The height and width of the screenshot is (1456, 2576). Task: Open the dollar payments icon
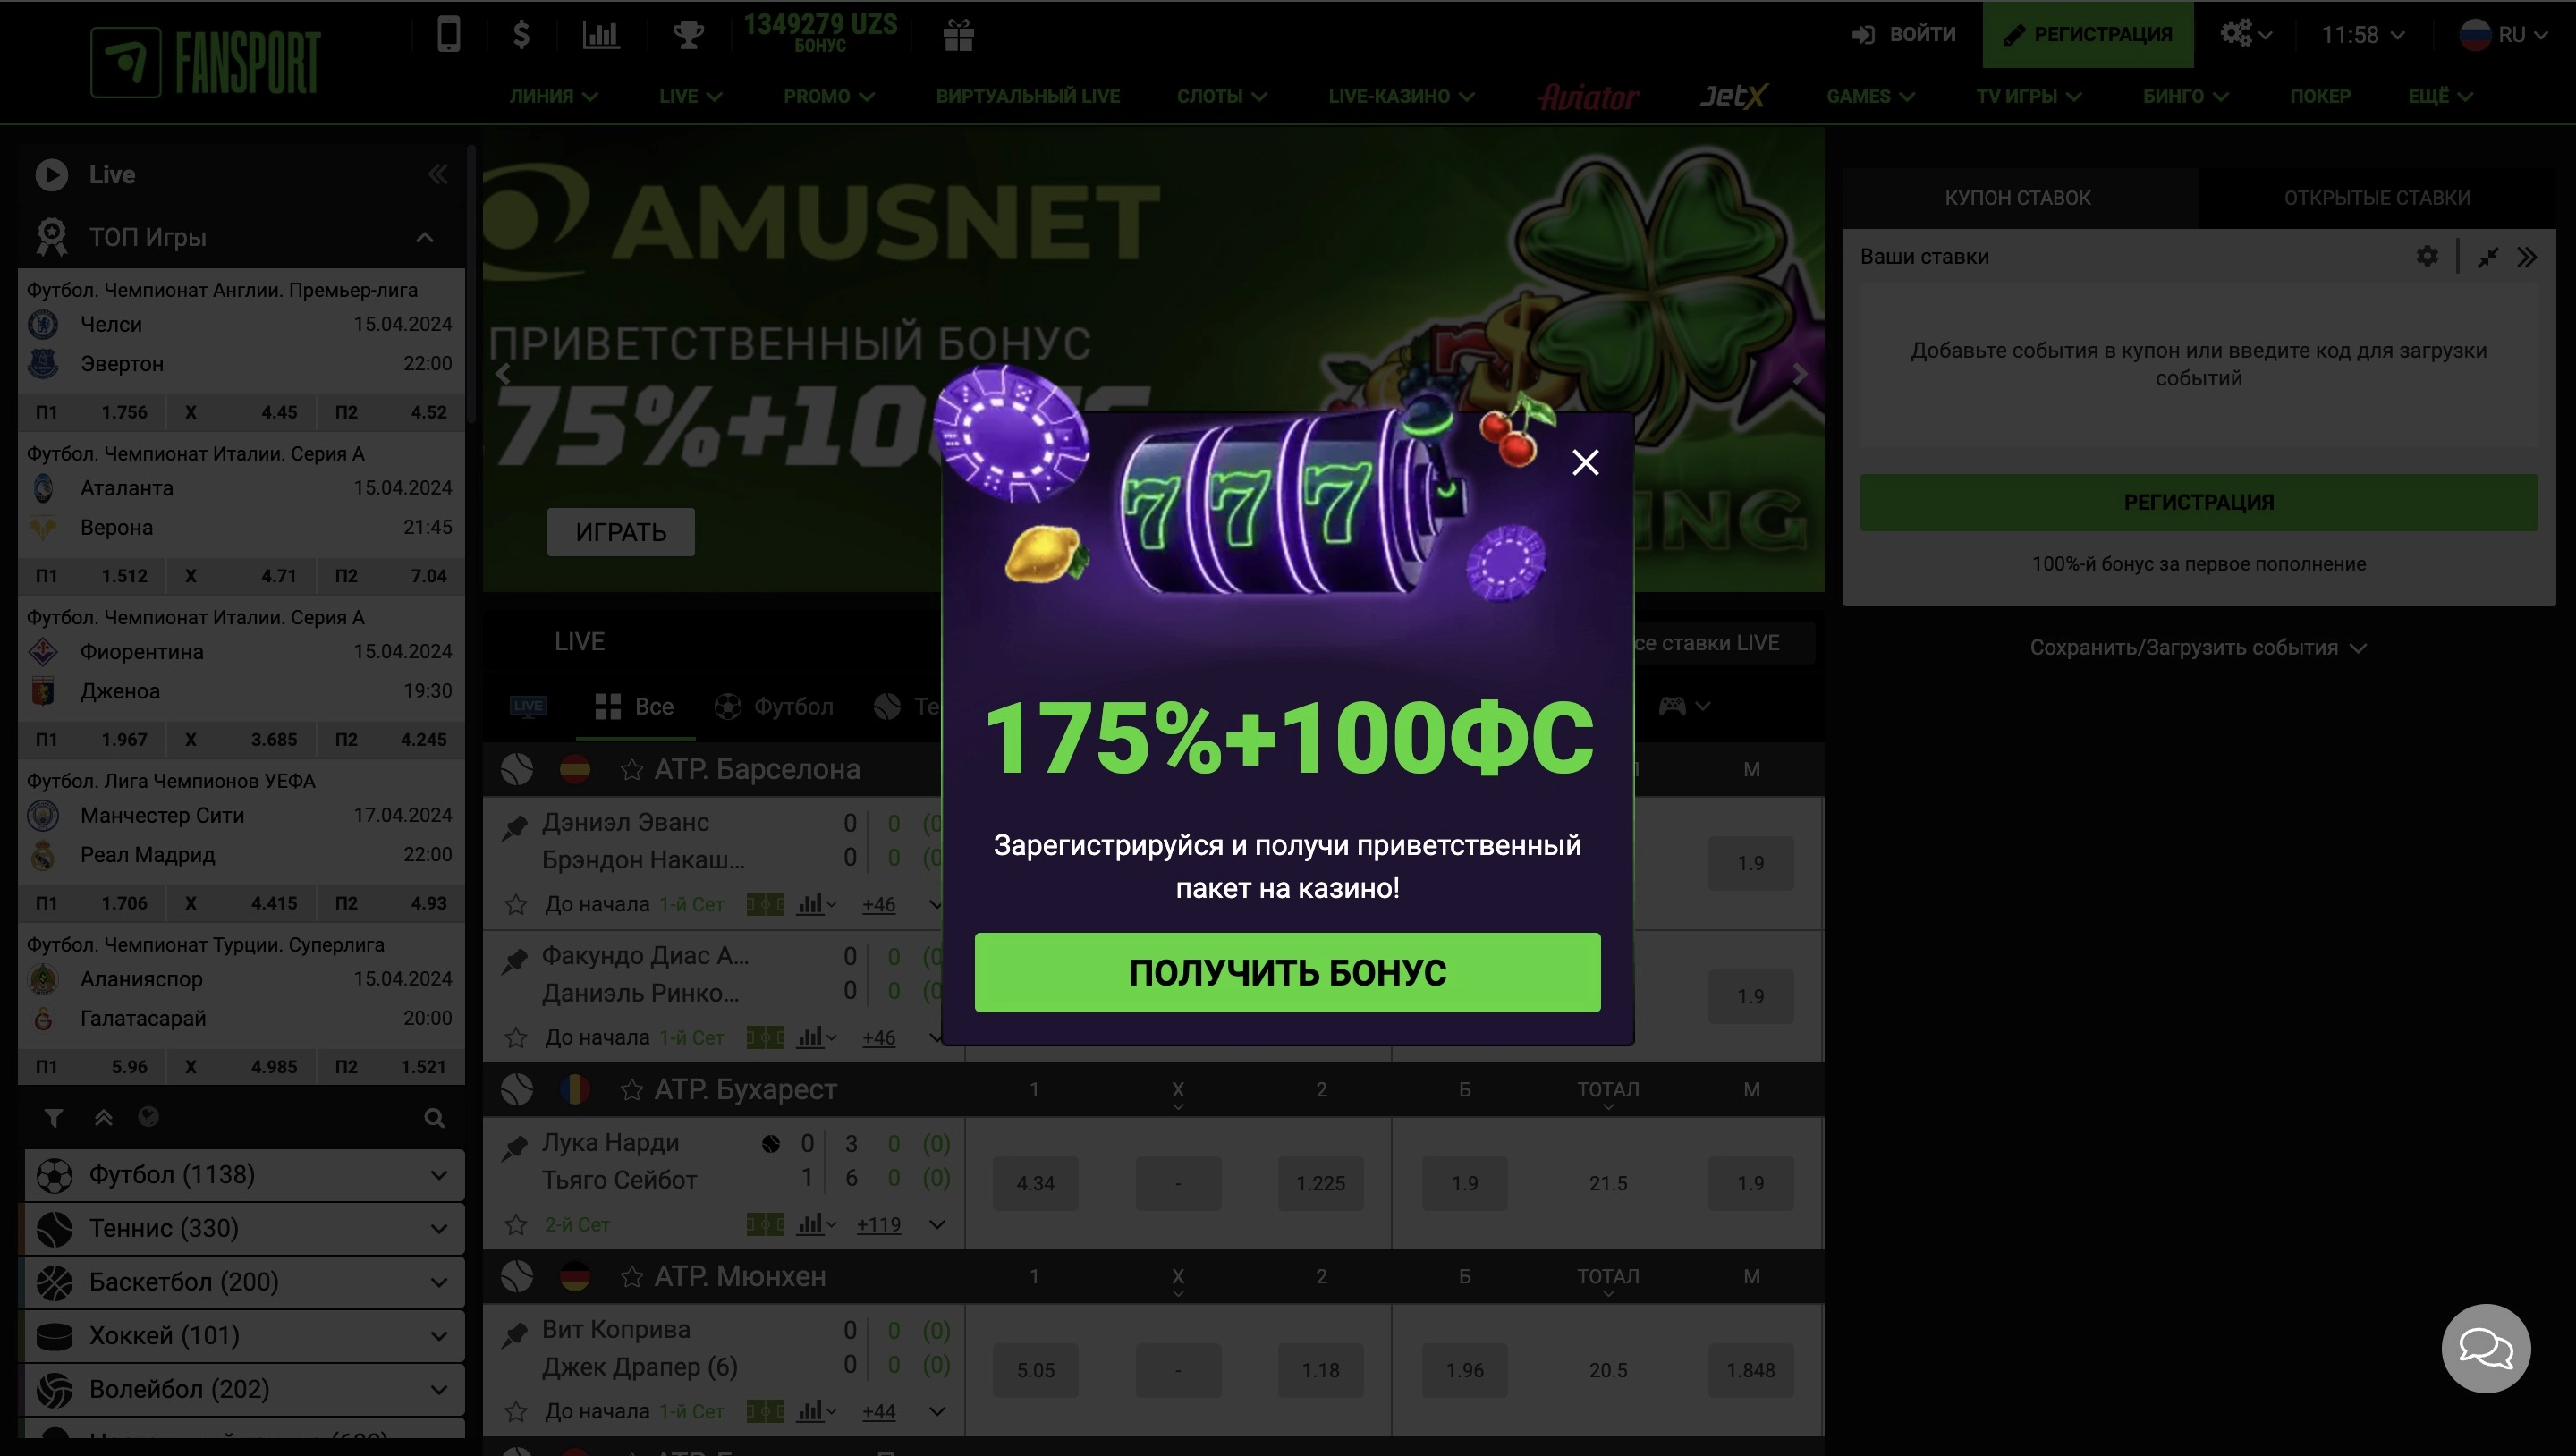pos(521,34)
